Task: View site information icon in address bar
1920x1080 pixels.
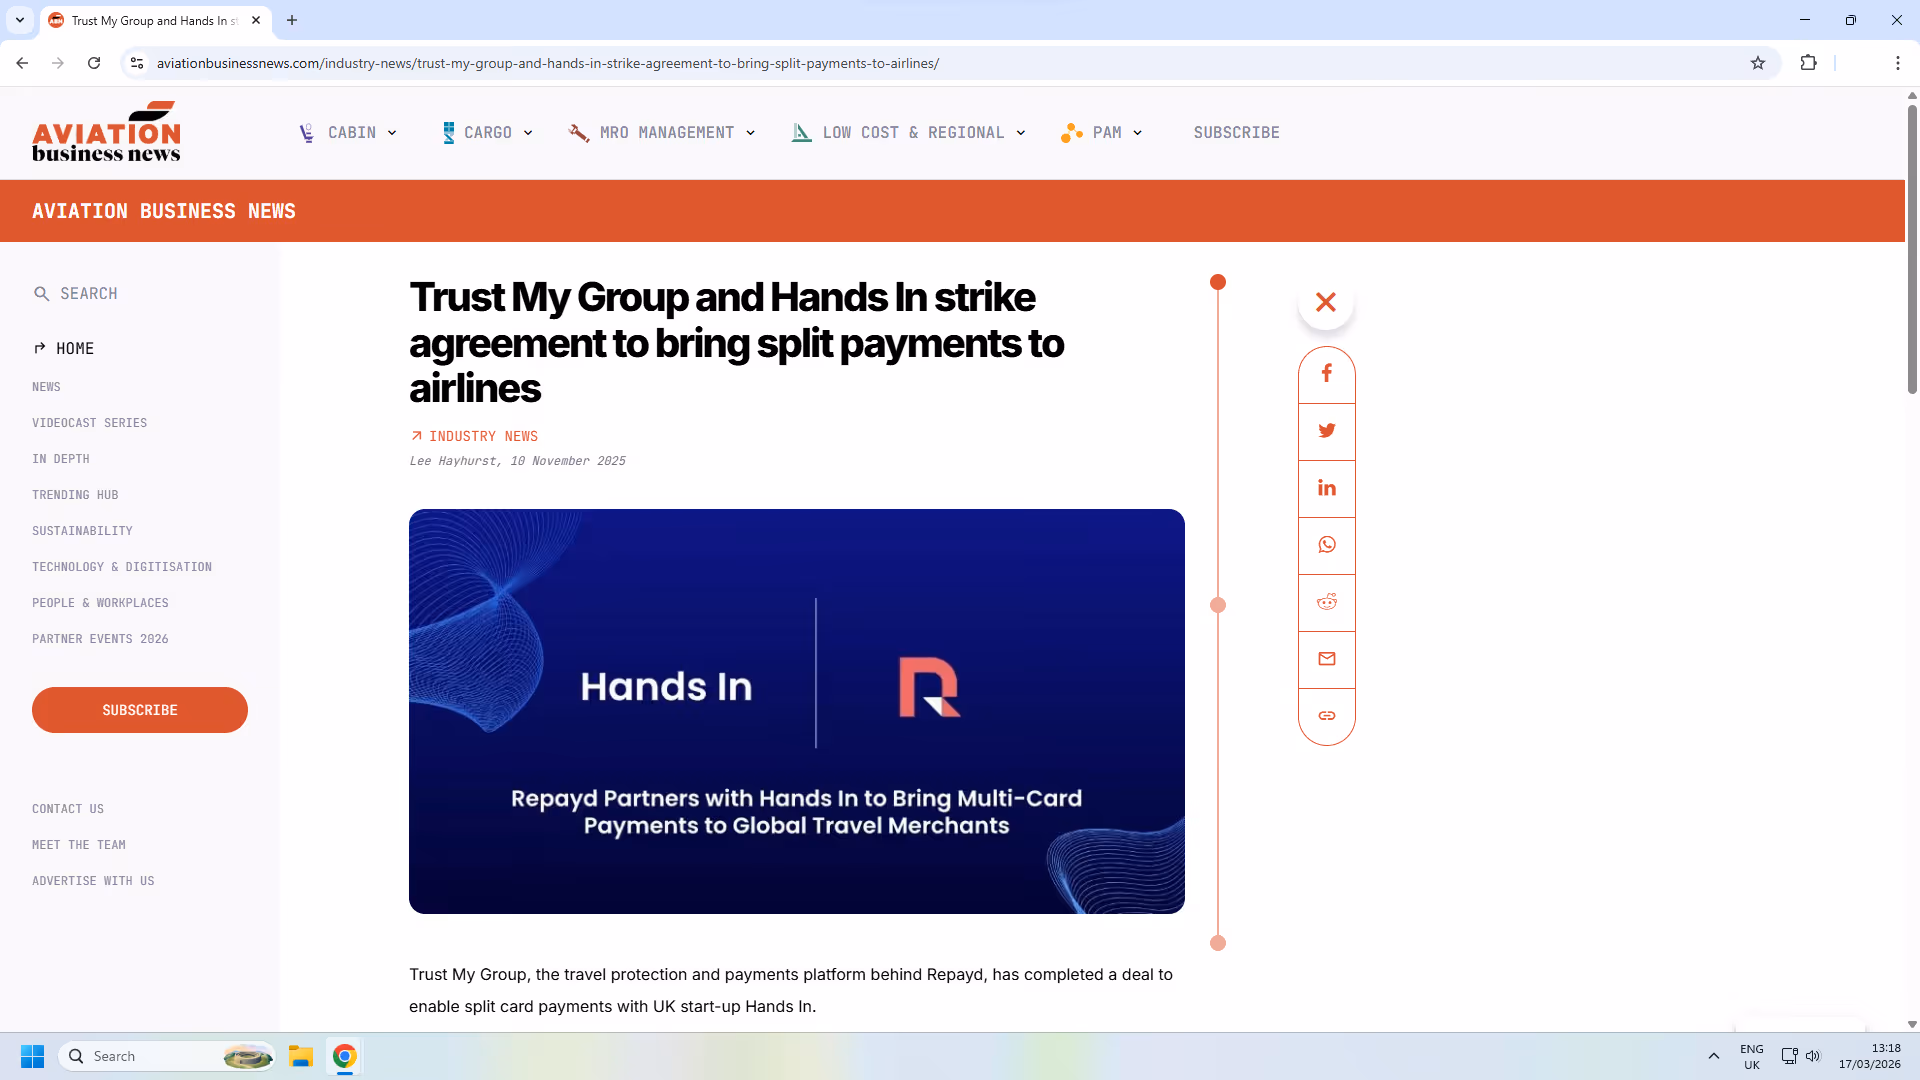Action: (137, 63)
